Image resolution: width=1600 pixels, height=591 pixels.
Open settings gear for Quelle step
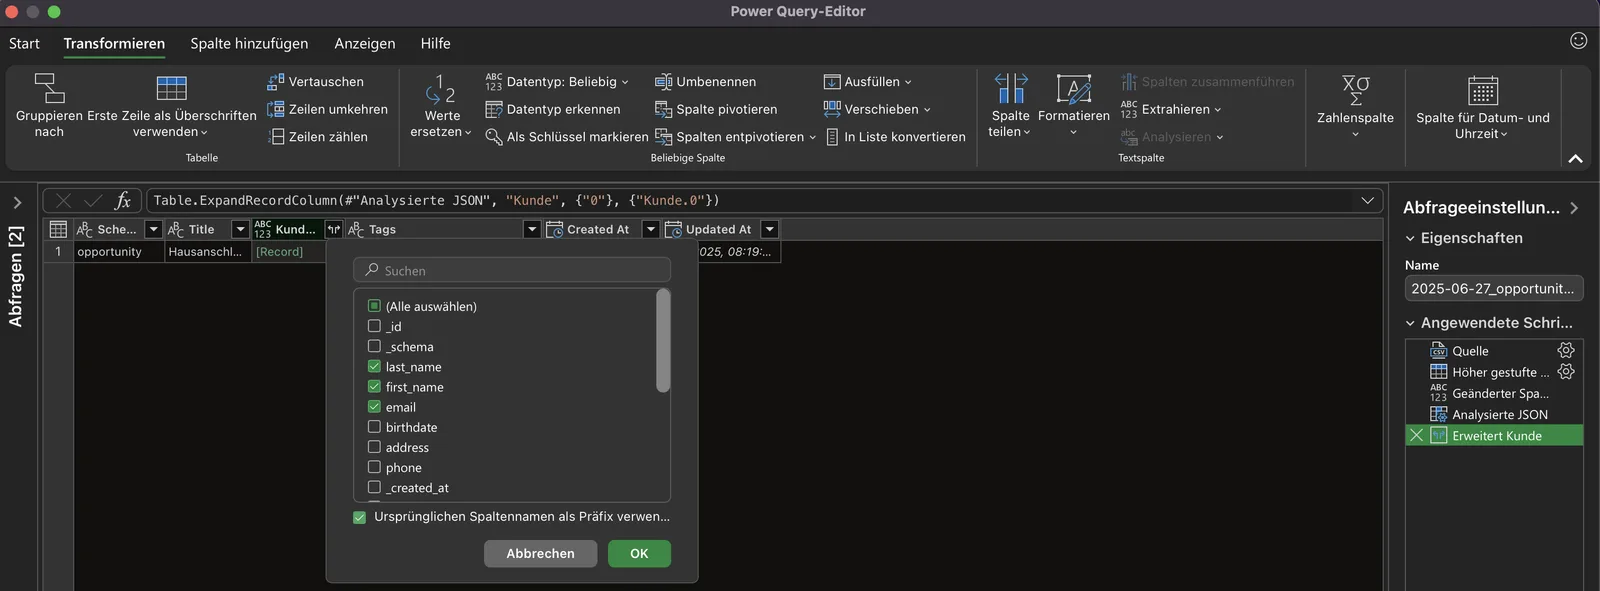[x=1566, y=350]
